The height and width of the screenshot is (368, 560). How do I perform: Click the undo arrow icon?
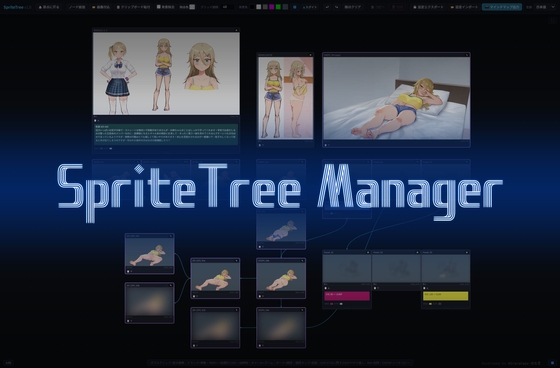click(327, 7)
